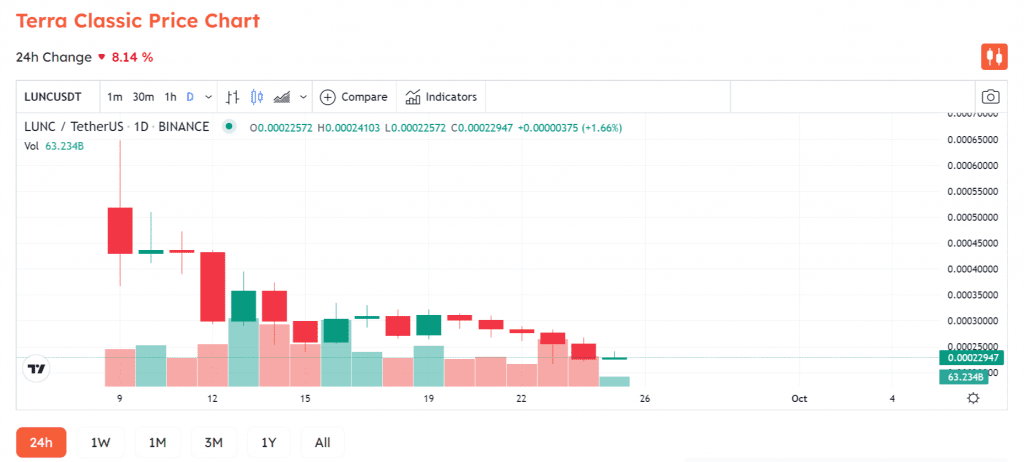Open chart settings gear icon

coord(973,398)
